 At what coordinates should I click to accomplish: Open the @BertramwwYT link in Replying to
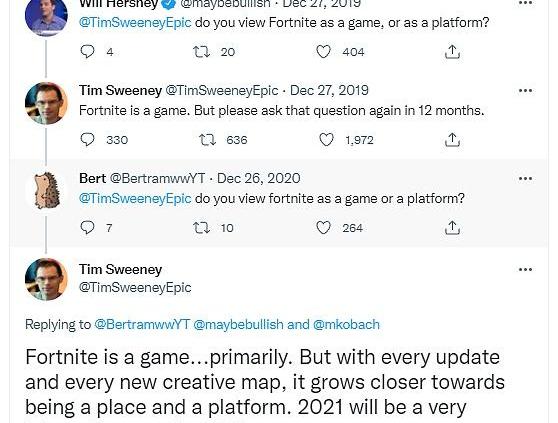click(142, 324)
